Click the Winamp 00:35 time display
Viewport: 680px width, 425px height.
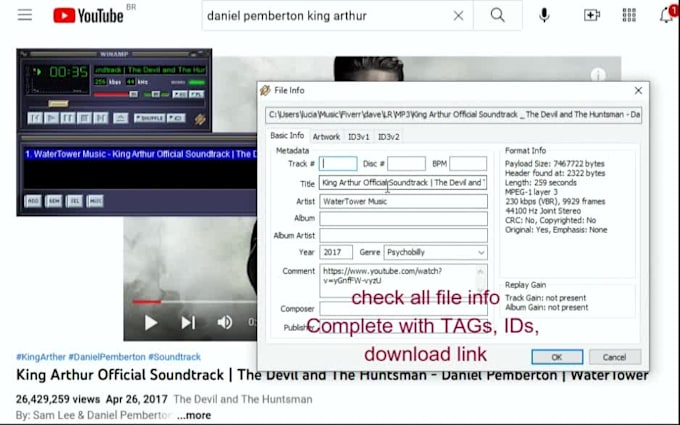[x=69, y=71]
